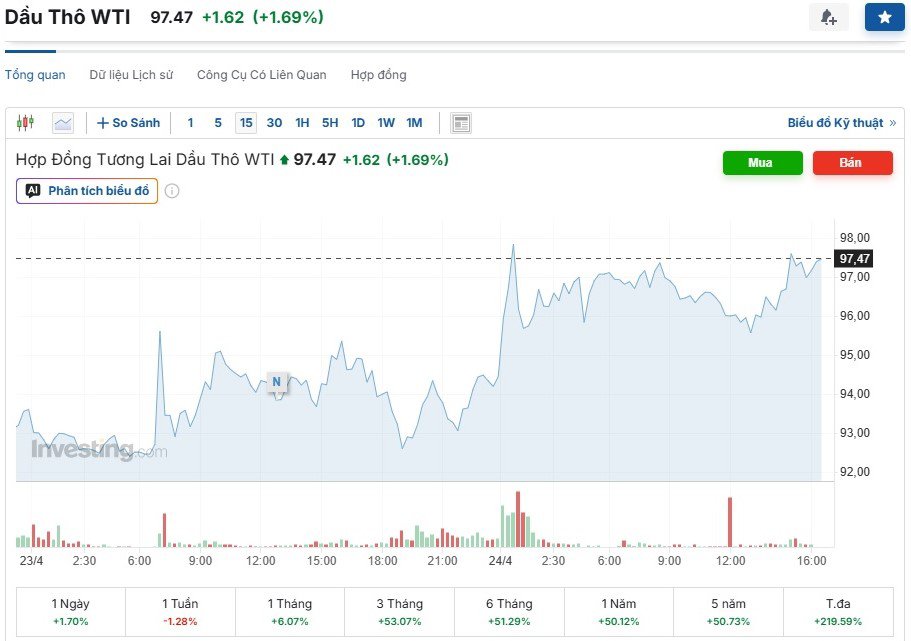Click the N news marker on chart
911x641 pixels.
click(277, 381)
